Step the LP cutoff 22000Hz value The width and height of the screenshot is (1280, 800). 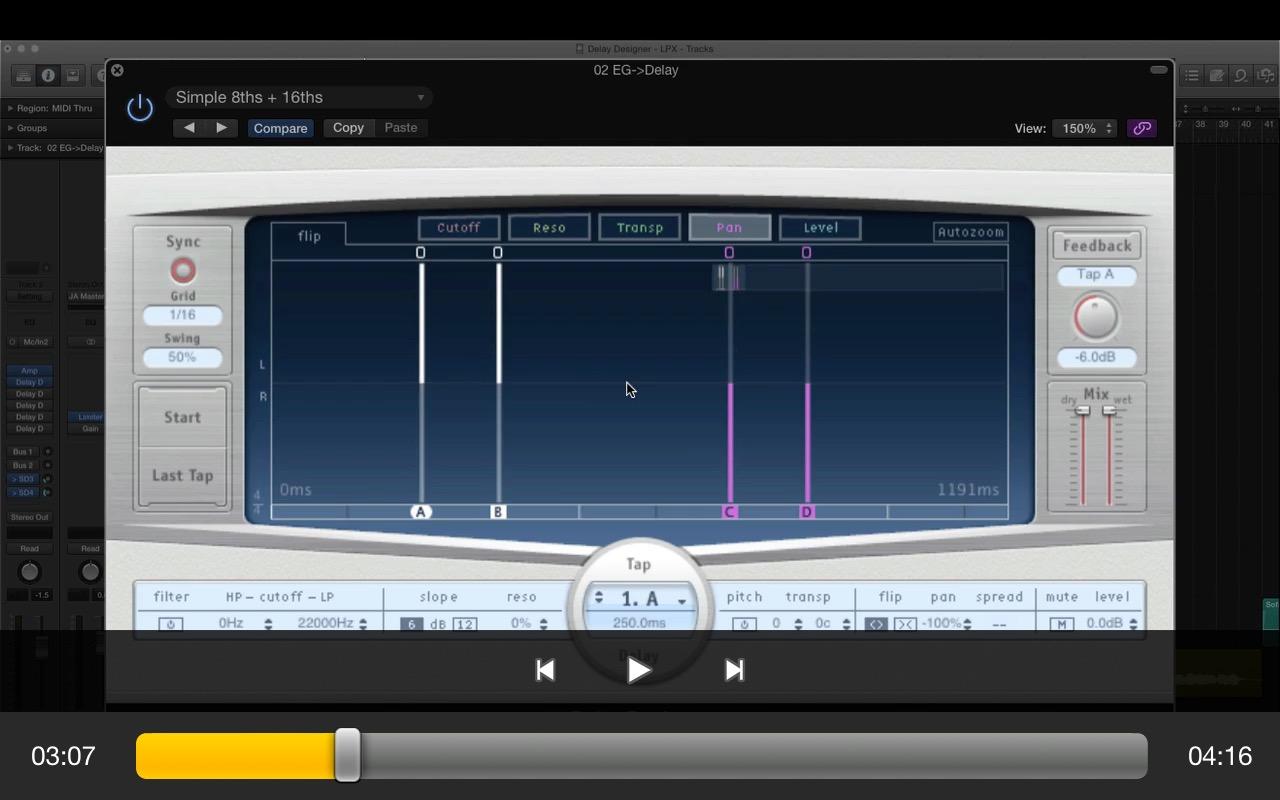coord(362,624)
